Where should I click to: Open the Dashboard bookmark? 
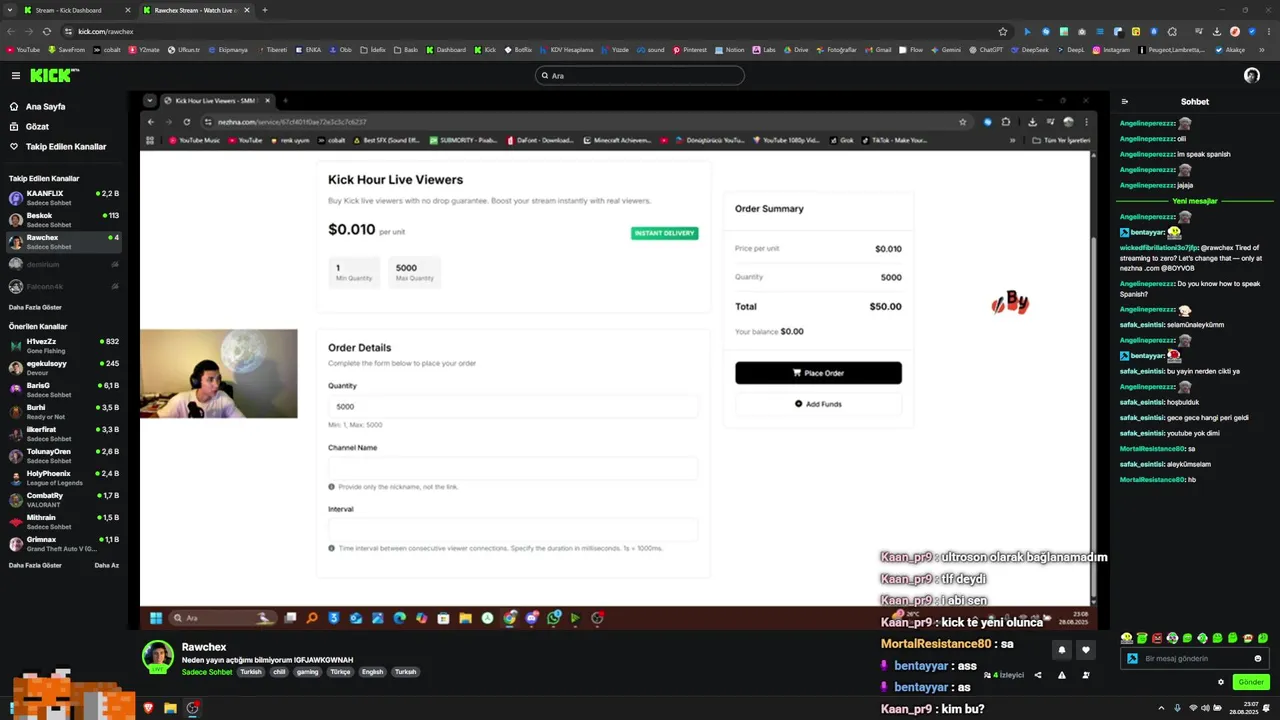446,49
